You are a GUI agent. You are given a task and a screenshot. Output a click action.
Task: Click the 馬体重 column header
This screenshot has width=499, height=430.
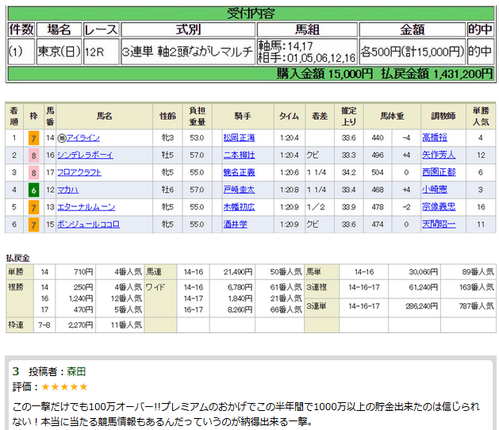[x=392, y=116]
